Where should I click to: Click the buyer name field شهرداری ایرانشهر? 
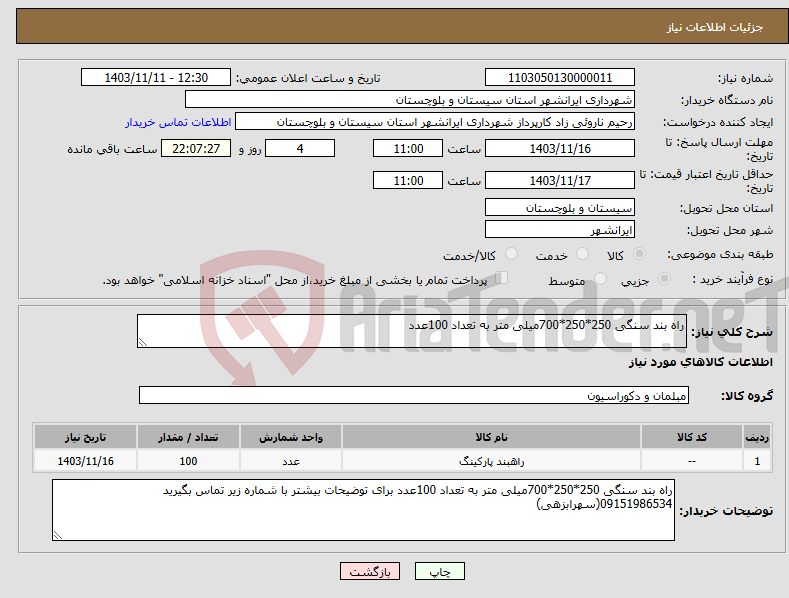point(410,99)
